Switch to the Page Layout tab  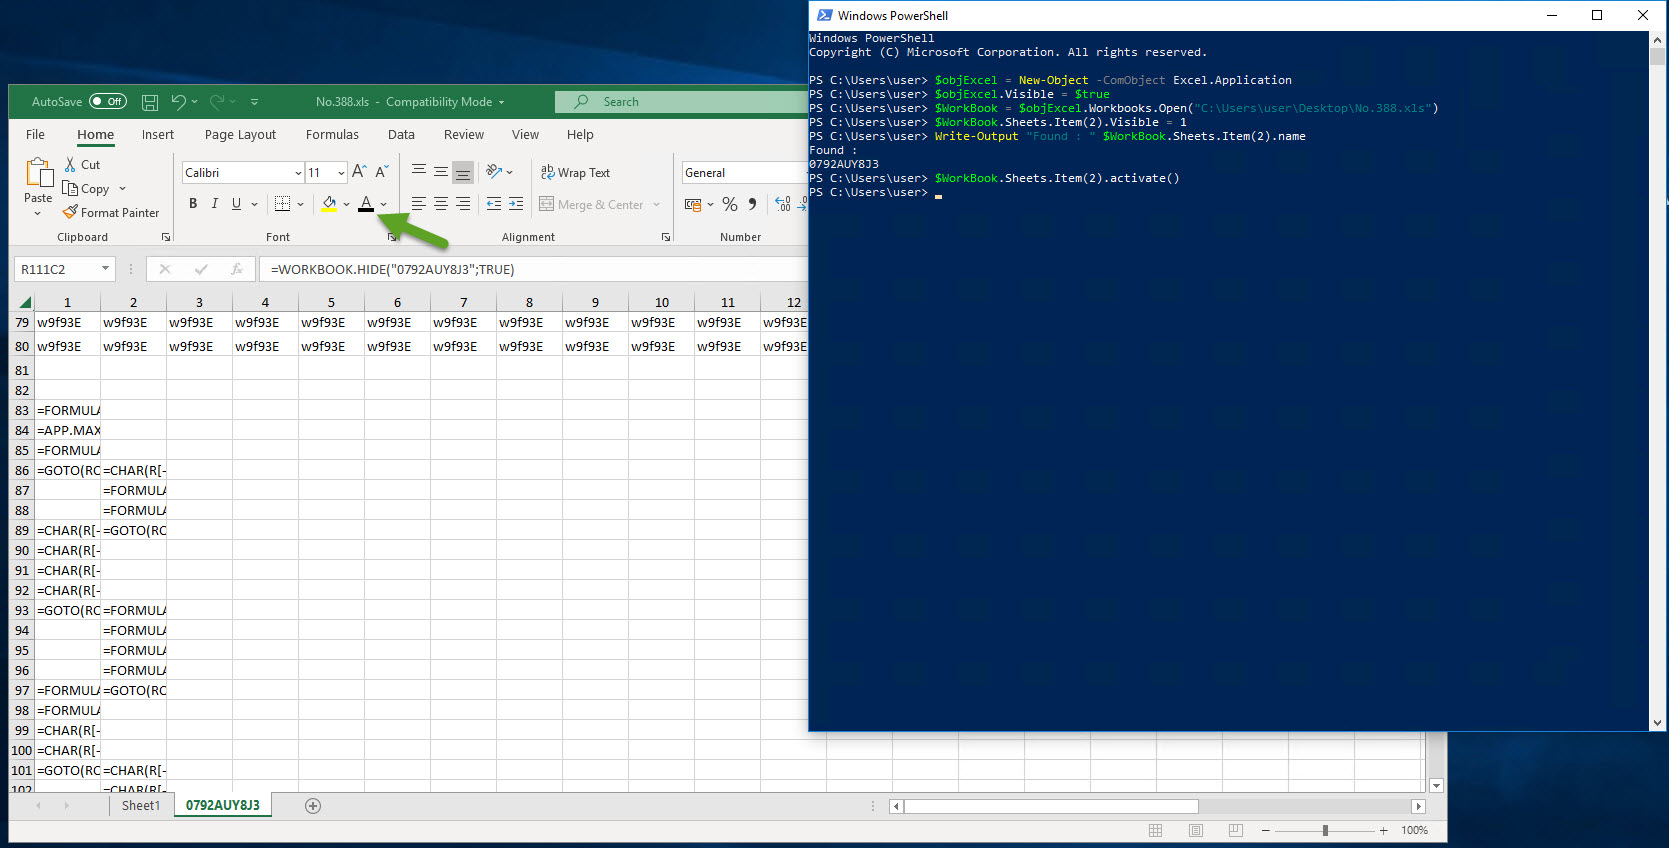click(240, 135)
